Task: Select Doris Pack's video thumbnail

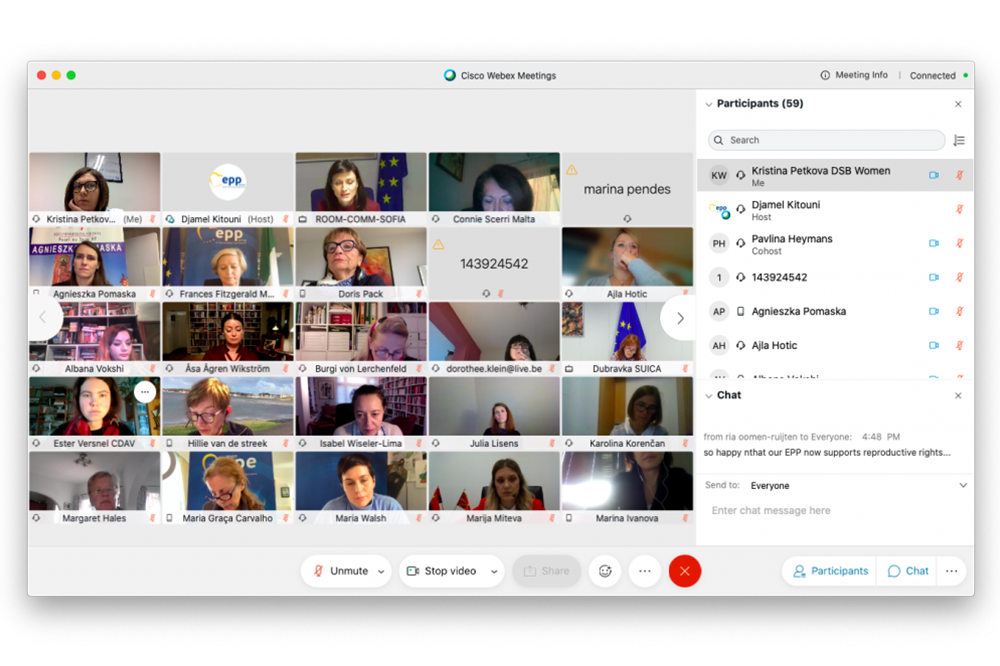Action: pyautogui.click(x=361, y=263)
